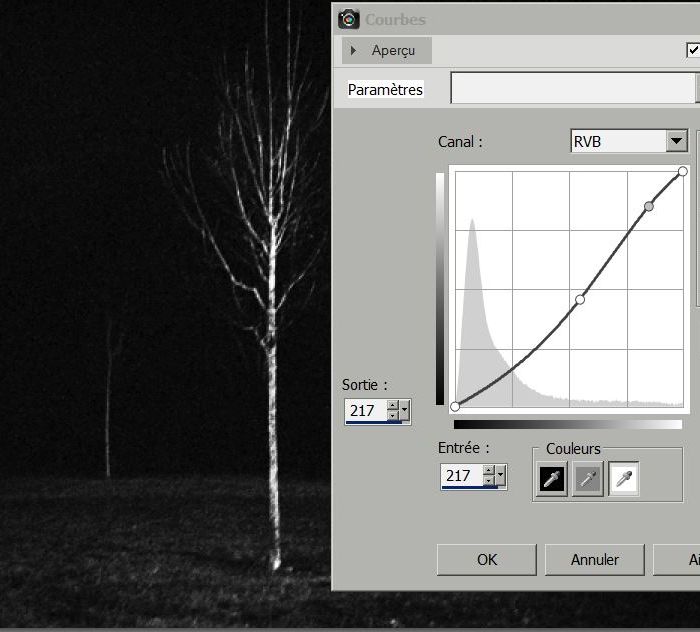Select the bottom-left curve endpoint
700x632 pixels.
pos(456,406)
